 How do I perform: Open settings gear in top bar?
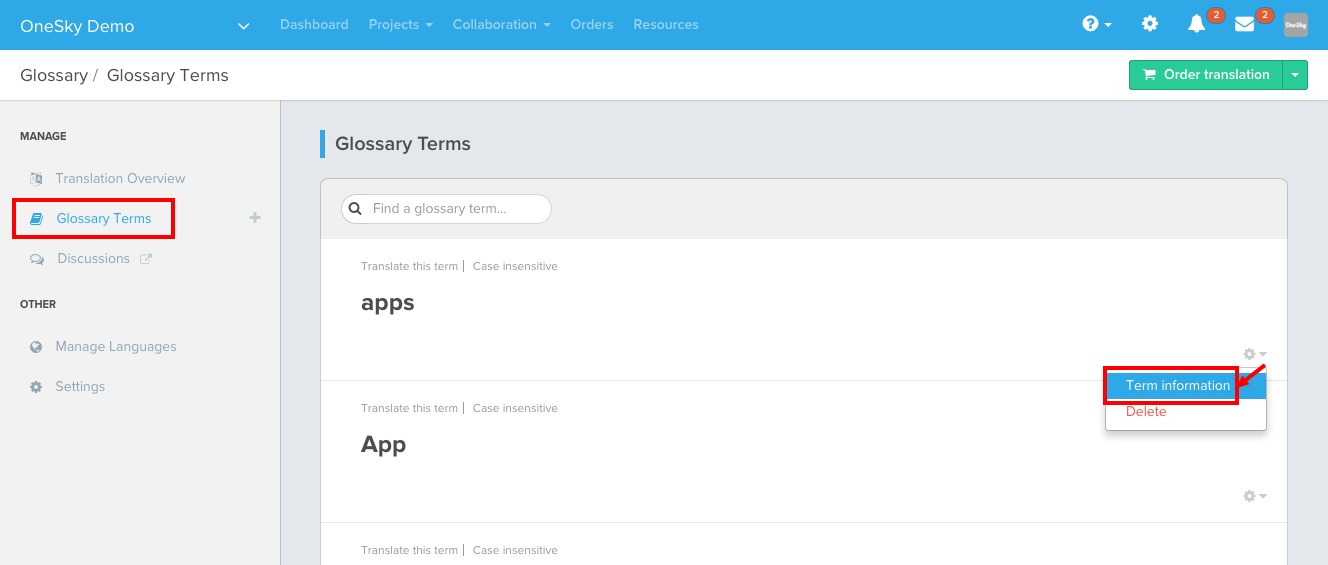(x=1150, y=24)
